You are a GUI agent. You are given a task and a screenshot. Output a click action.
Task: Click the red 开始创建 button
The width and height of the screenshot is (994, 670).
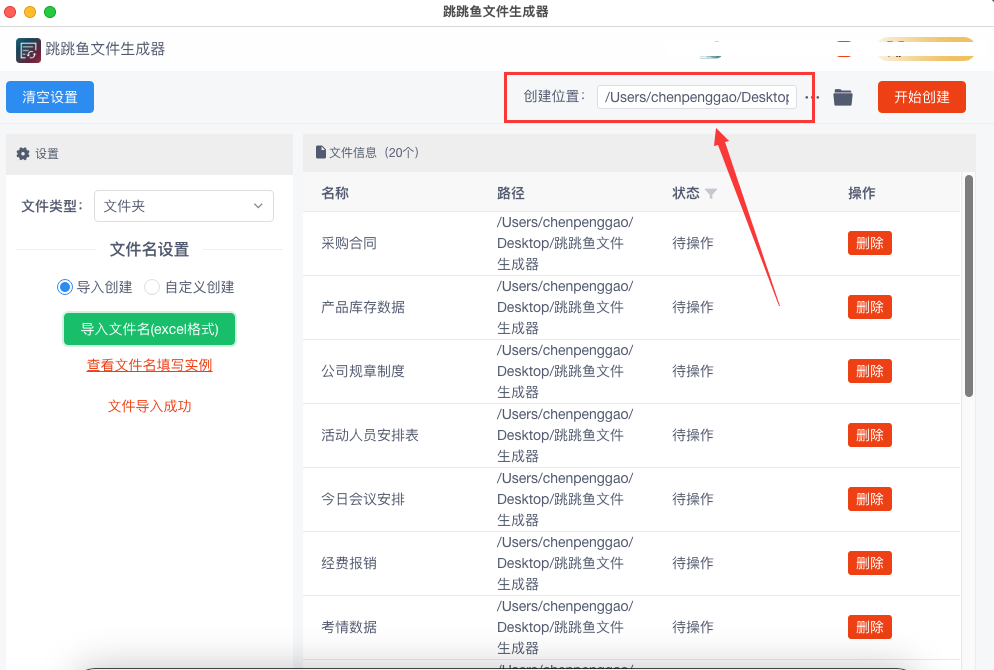(922, 97)
